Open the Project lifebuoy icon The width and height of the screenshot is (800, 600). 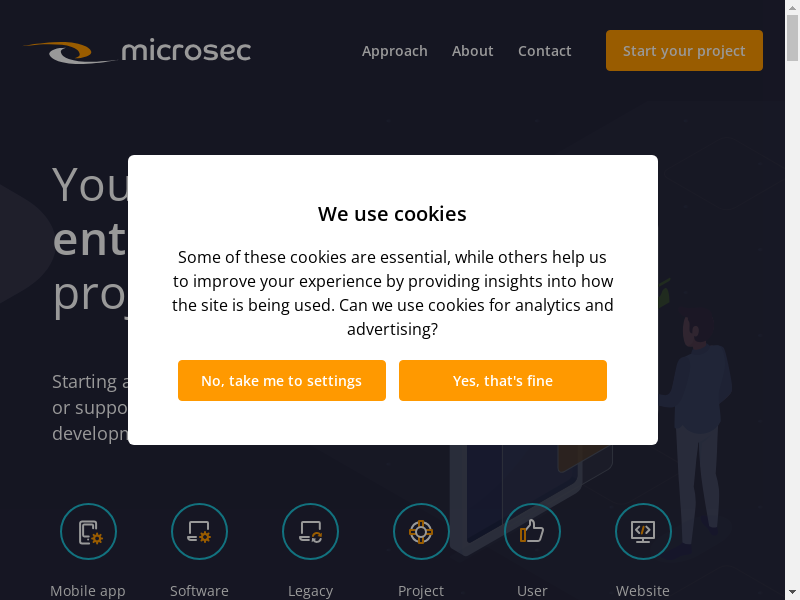[421, 531]
